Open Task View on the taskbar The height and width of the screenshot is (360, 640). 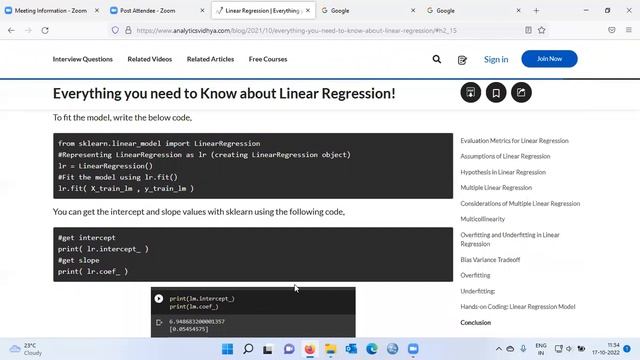point(268,349)
